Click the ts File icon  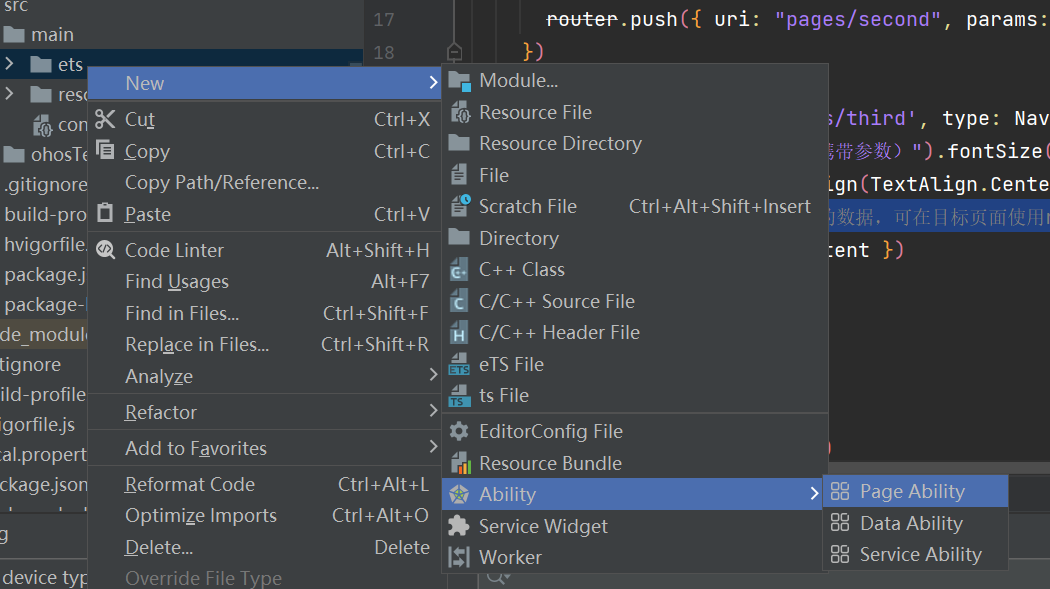tap(459, 396)
